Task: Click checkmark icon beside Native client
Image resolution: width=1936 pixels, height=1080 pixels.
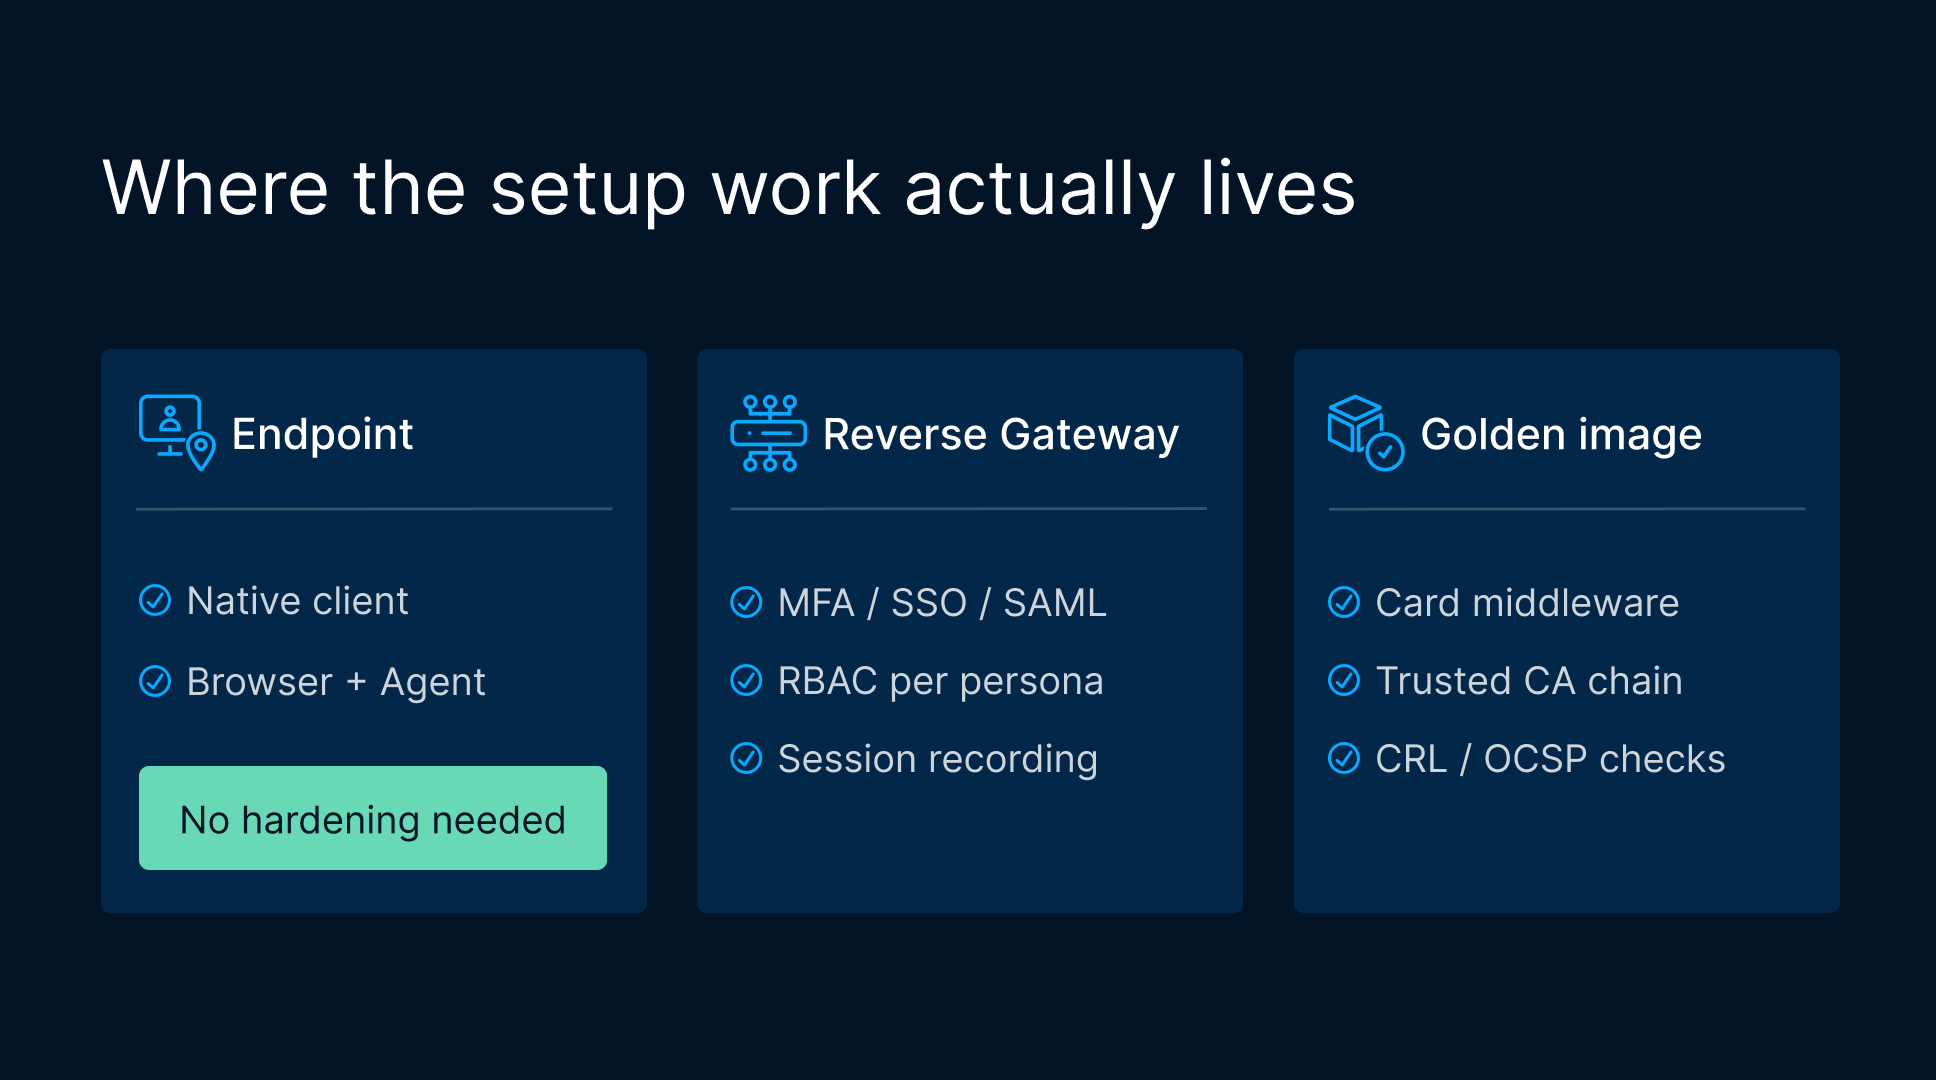Action: click(155, 601)
